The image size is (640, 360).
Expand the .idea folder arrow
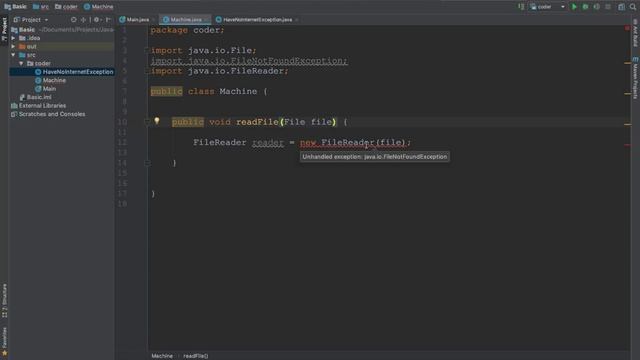[13, 38]
